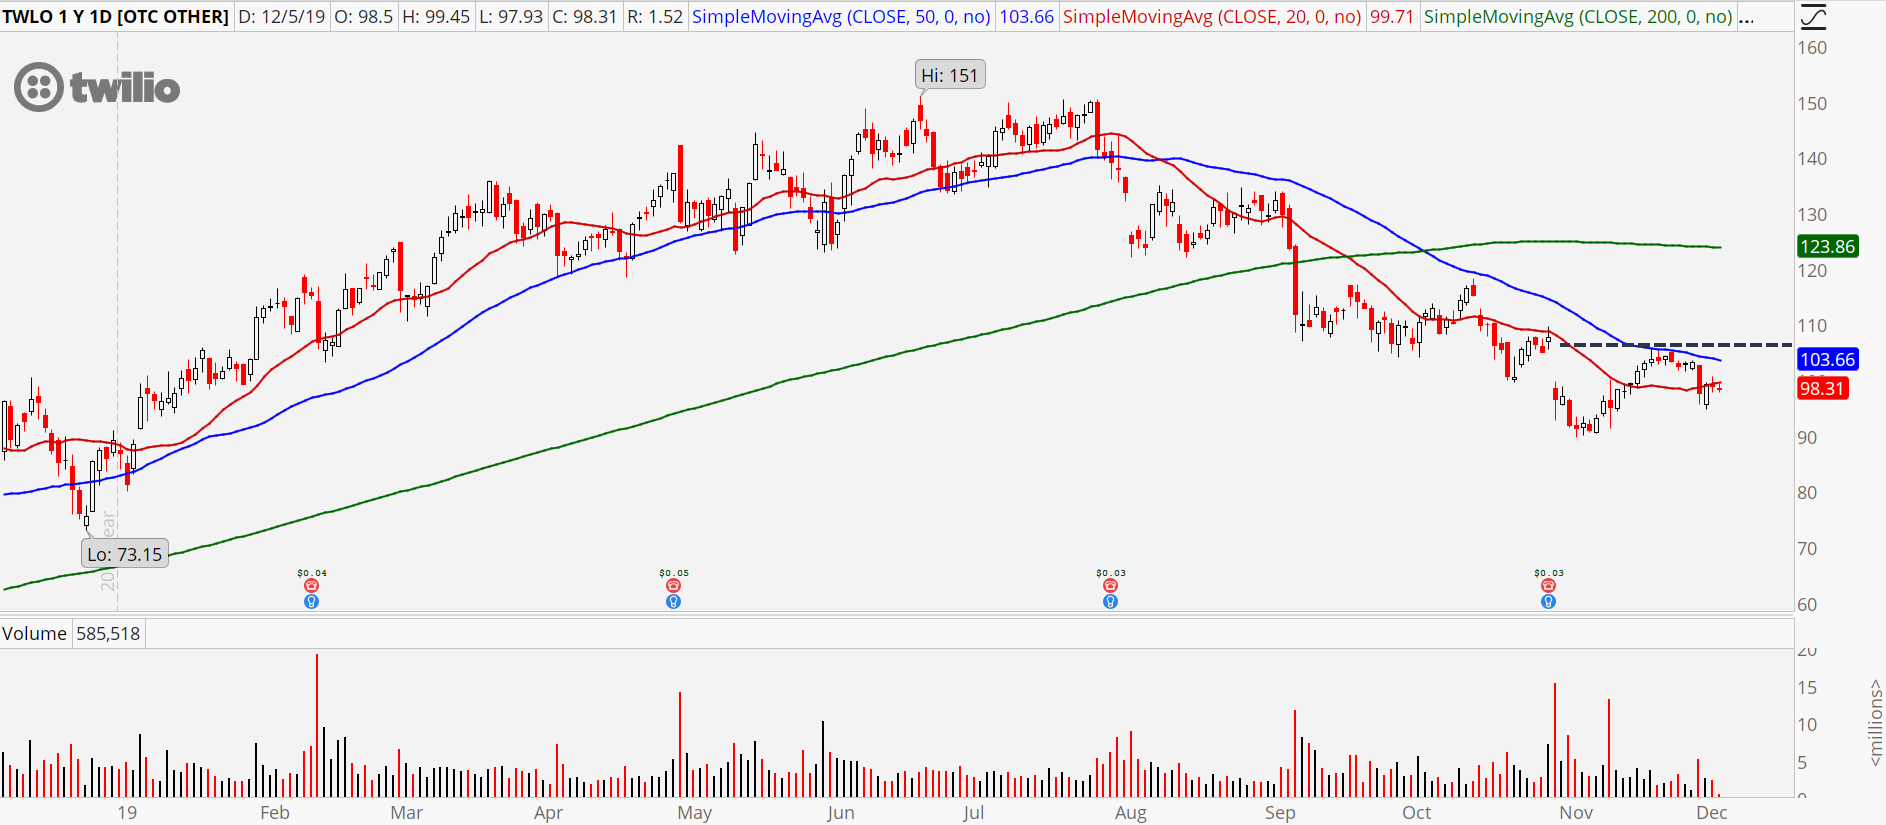Click the blue lightbulb event icon in February
1886x825 pixels.
point(311,602)
